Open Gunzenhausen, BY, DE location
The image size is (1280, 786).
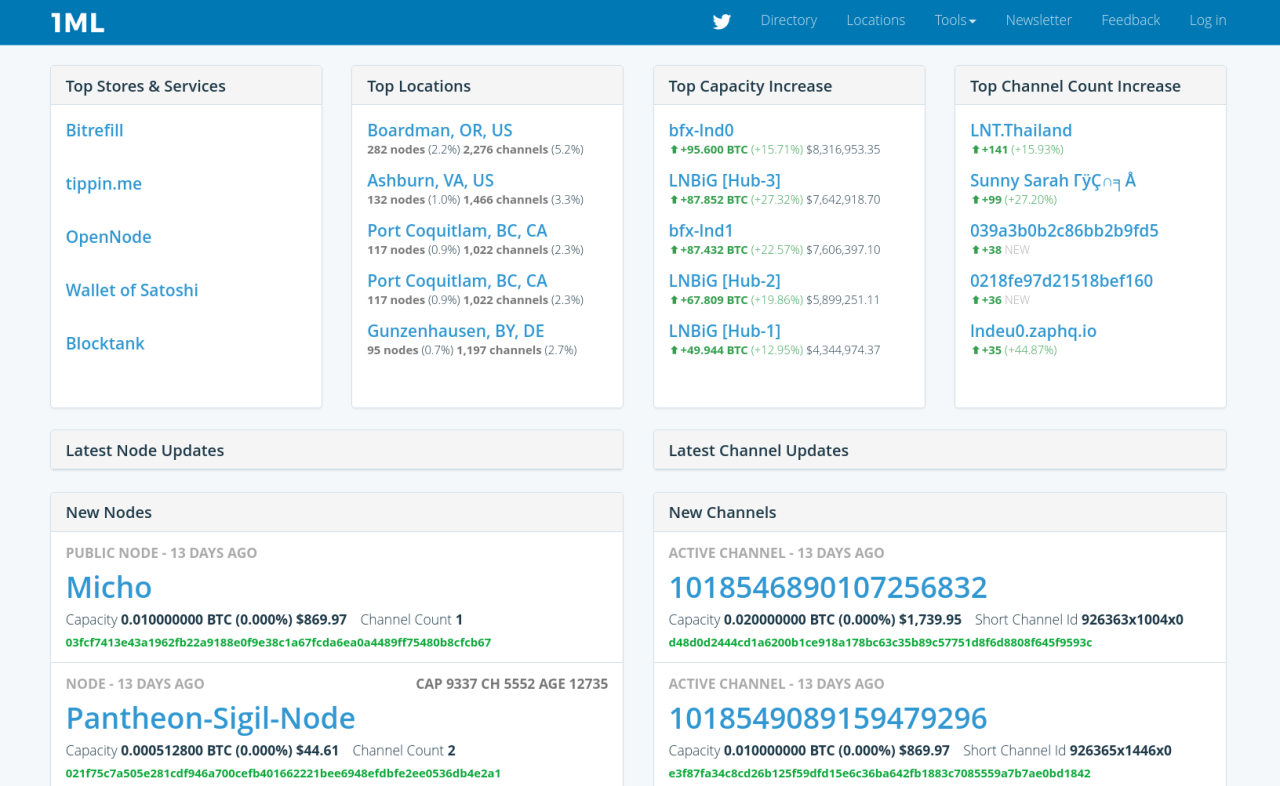coord(455,331)
